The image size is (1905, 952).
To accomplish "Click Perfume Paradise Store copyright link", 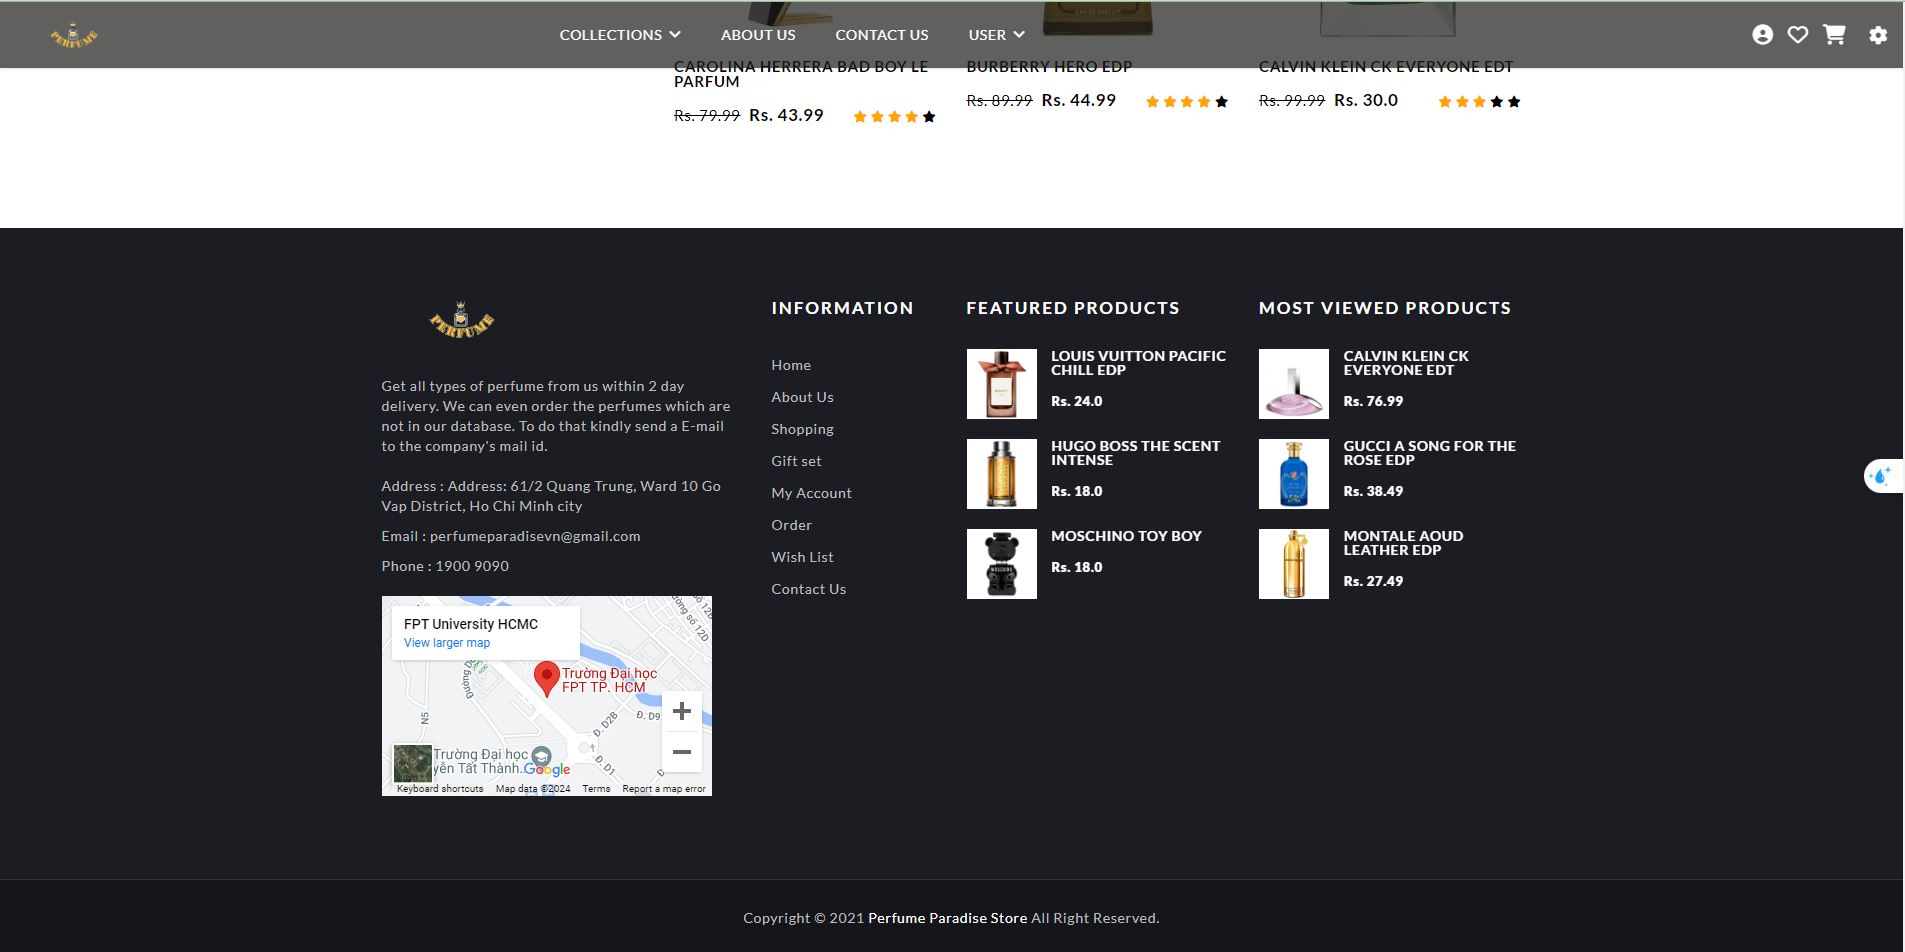I will pos(947,918).
